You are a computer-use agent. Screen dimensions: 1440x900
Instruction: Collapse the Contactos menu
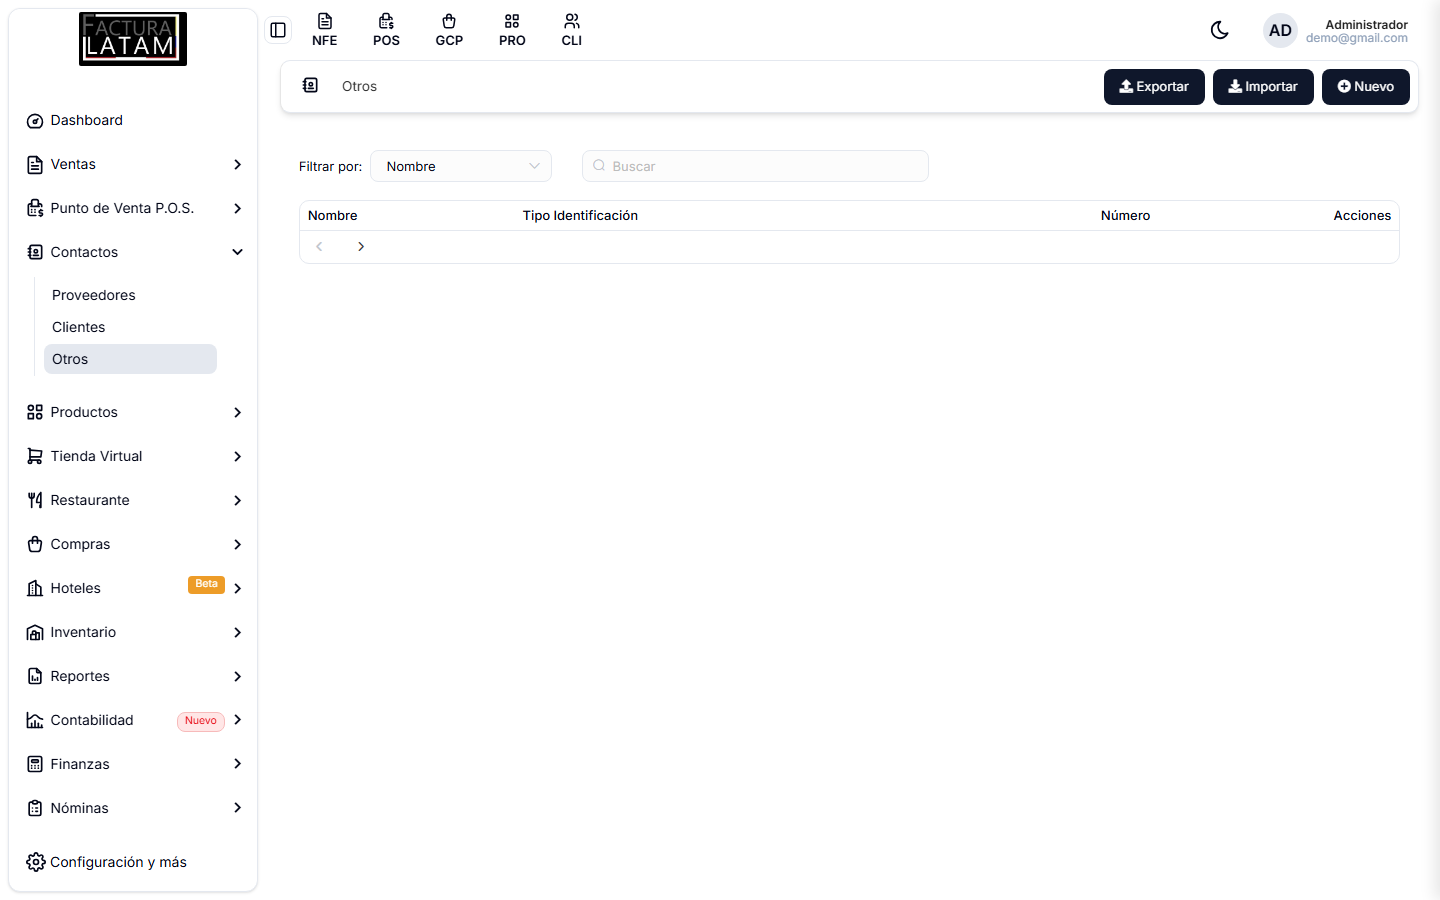133,252
